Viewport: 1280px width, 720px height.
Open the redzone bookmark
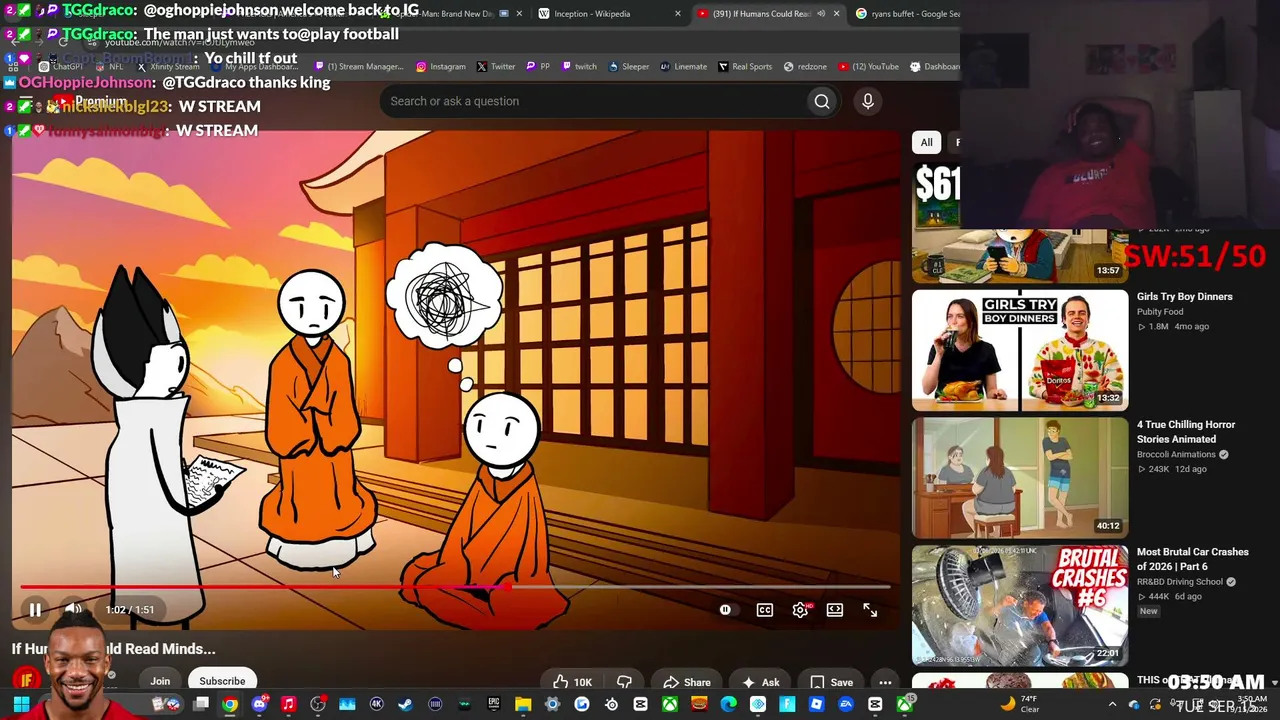(x=805, y=67)
